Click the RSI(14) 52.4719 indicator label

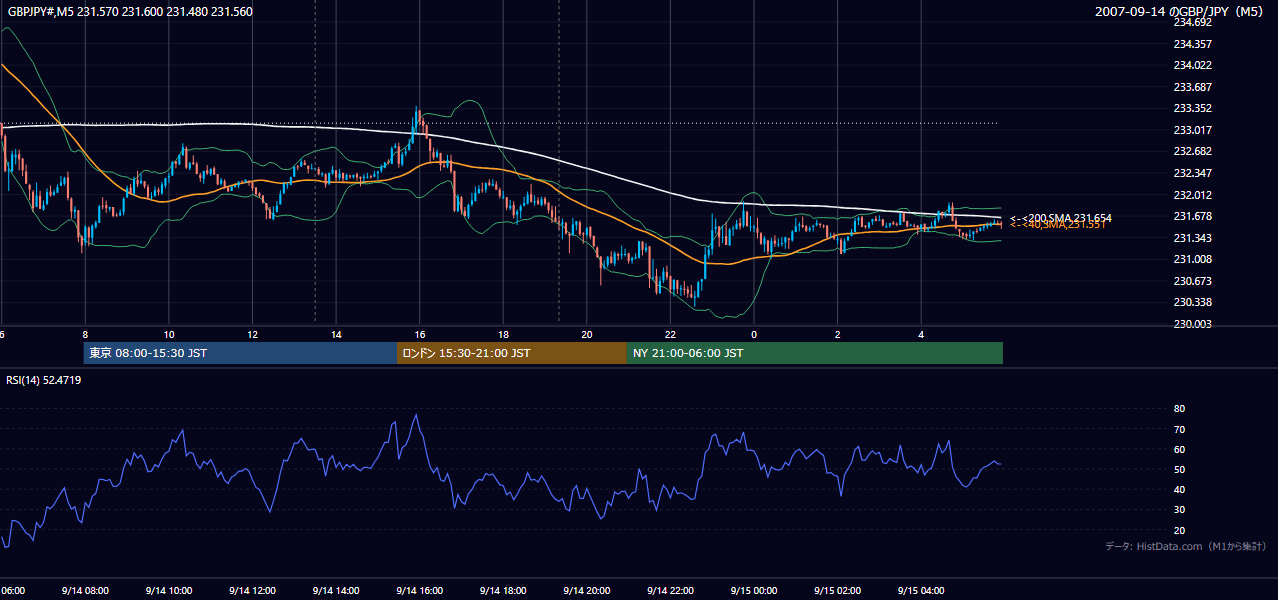coord(44,380)
